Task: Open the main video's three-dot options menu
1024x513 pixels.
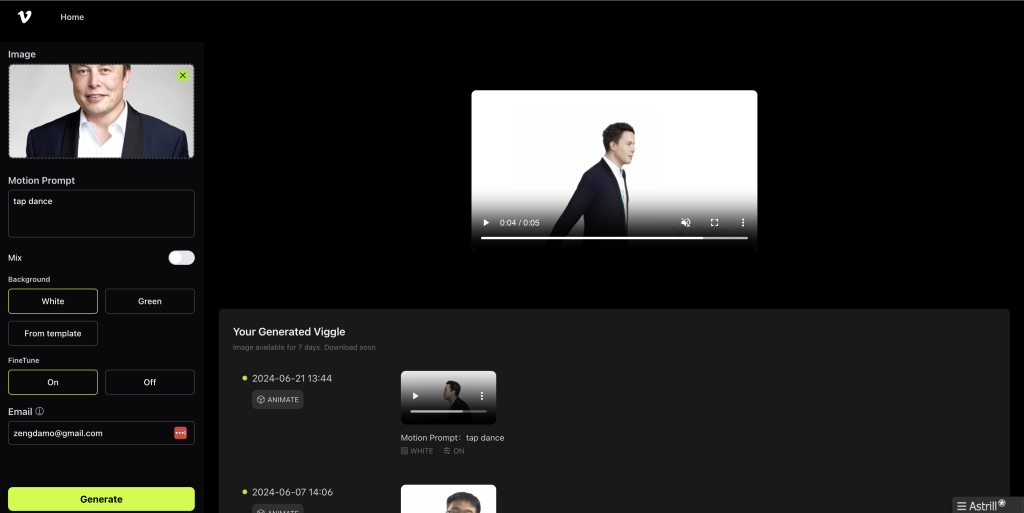Action: click(x=742, y=223)
